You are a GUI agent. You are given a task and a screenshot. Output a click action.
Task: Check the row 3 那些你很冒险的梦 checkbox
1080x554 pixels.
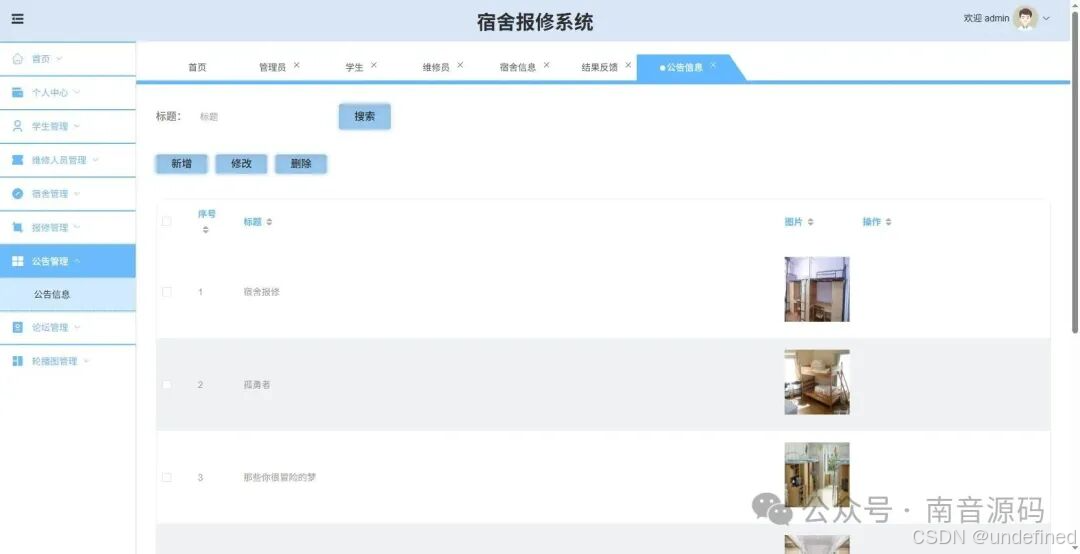pos(166,478)
